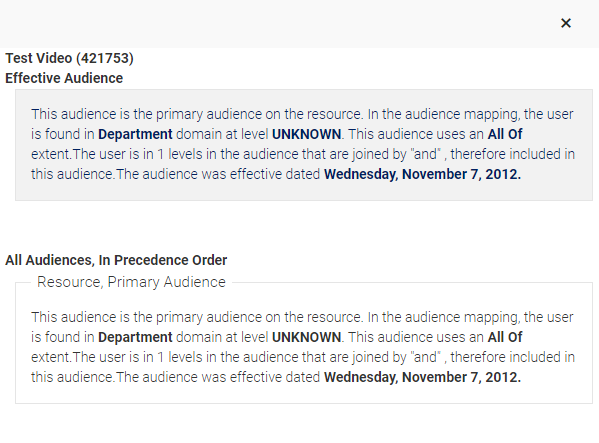The image size is (599, 443).
Task: Select the "Resource, Primary Audience" legend label
Action: [x=131, y=282]
